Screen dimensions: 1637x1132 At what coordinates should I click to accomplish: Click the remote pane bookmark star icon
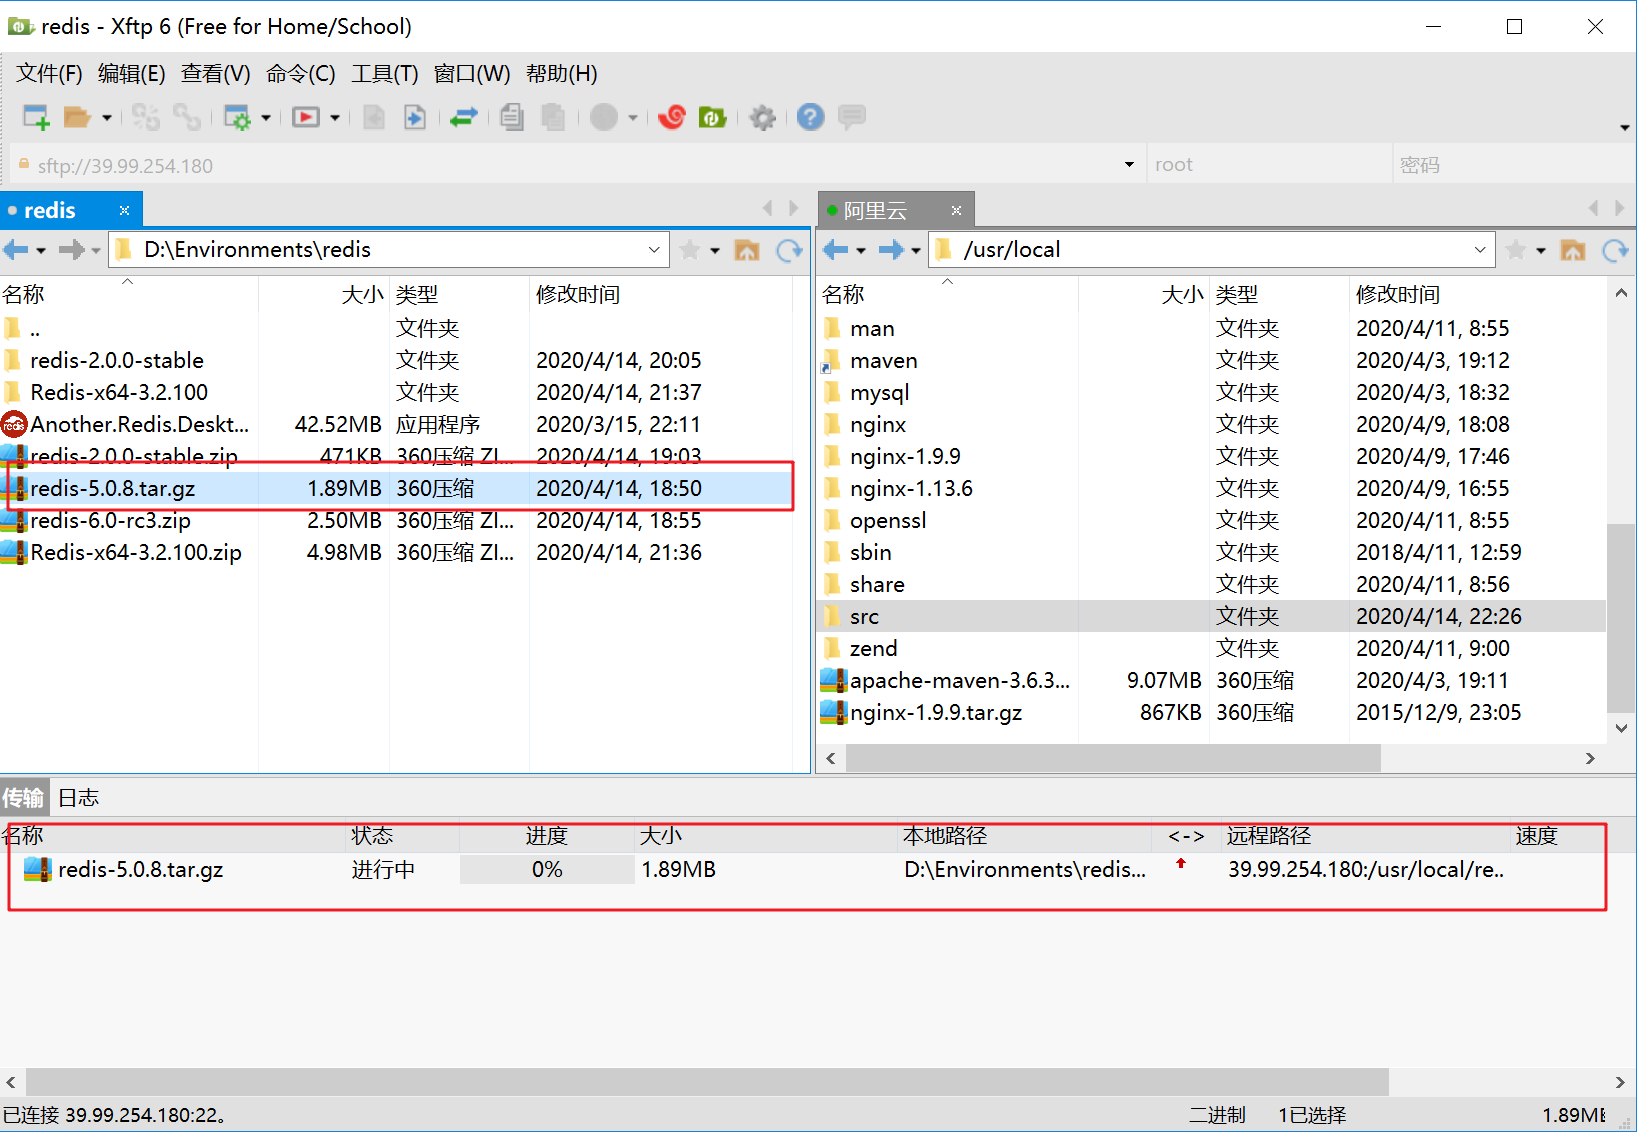[1516, 249]
